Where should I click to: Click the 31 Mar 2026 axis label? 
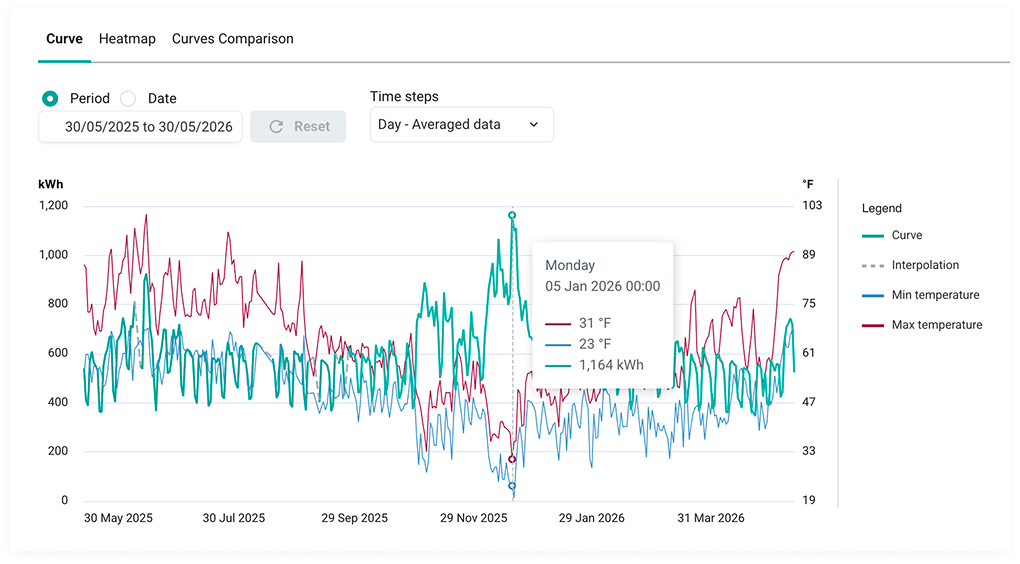click(x=711, y=518)
